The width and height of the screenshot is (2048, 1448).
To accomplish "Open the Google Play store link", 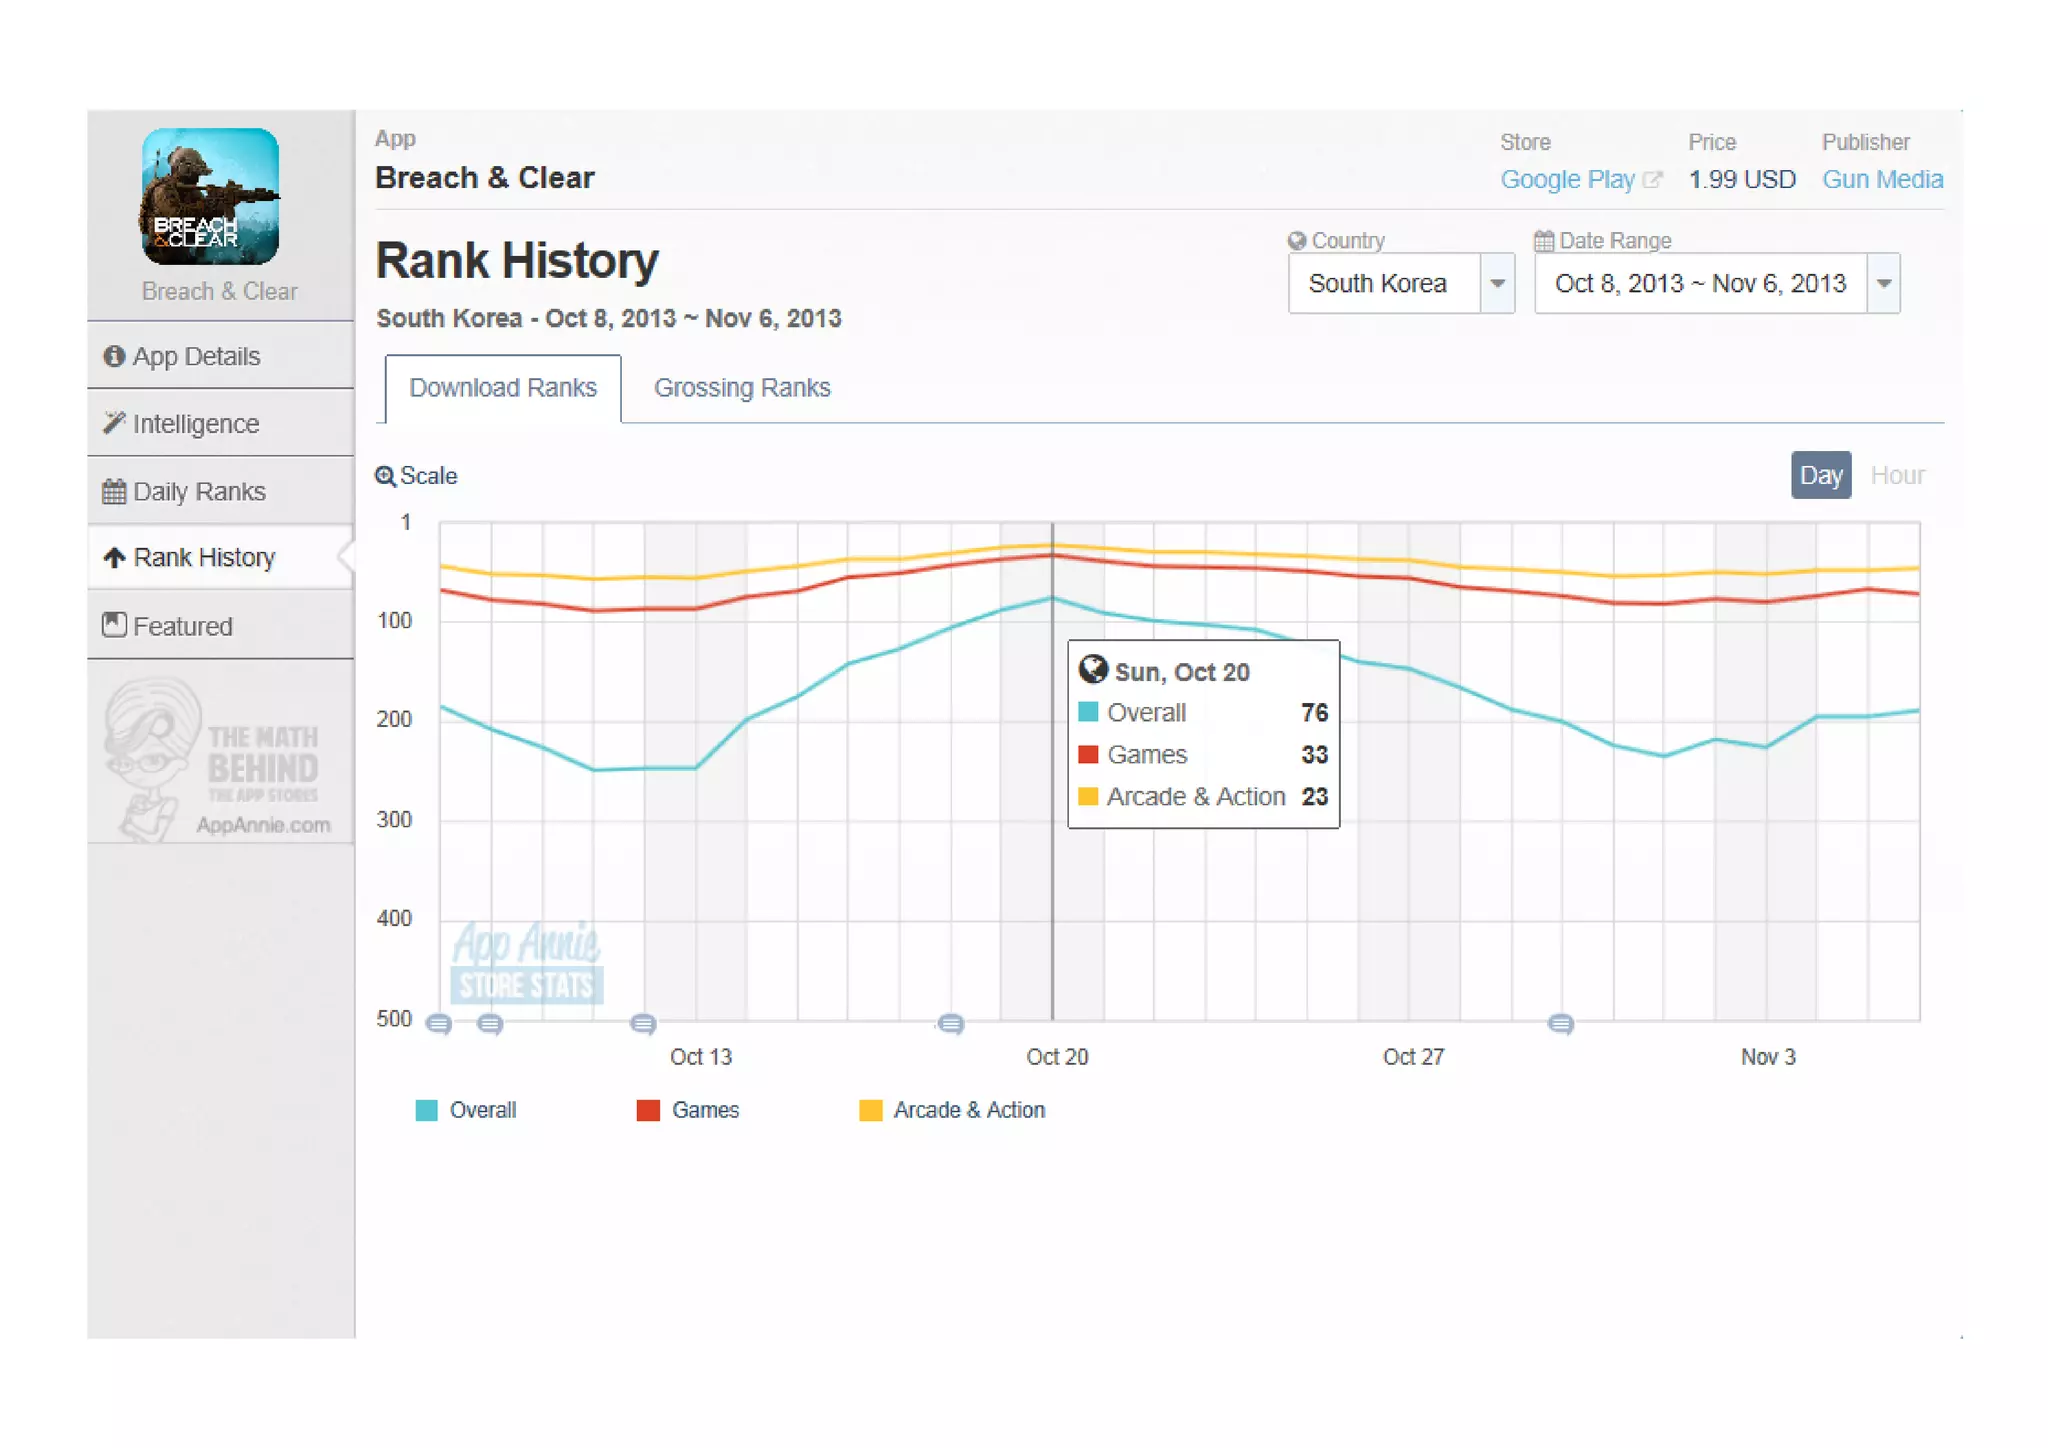I will pyautogui.click(x=1567, y=179).
